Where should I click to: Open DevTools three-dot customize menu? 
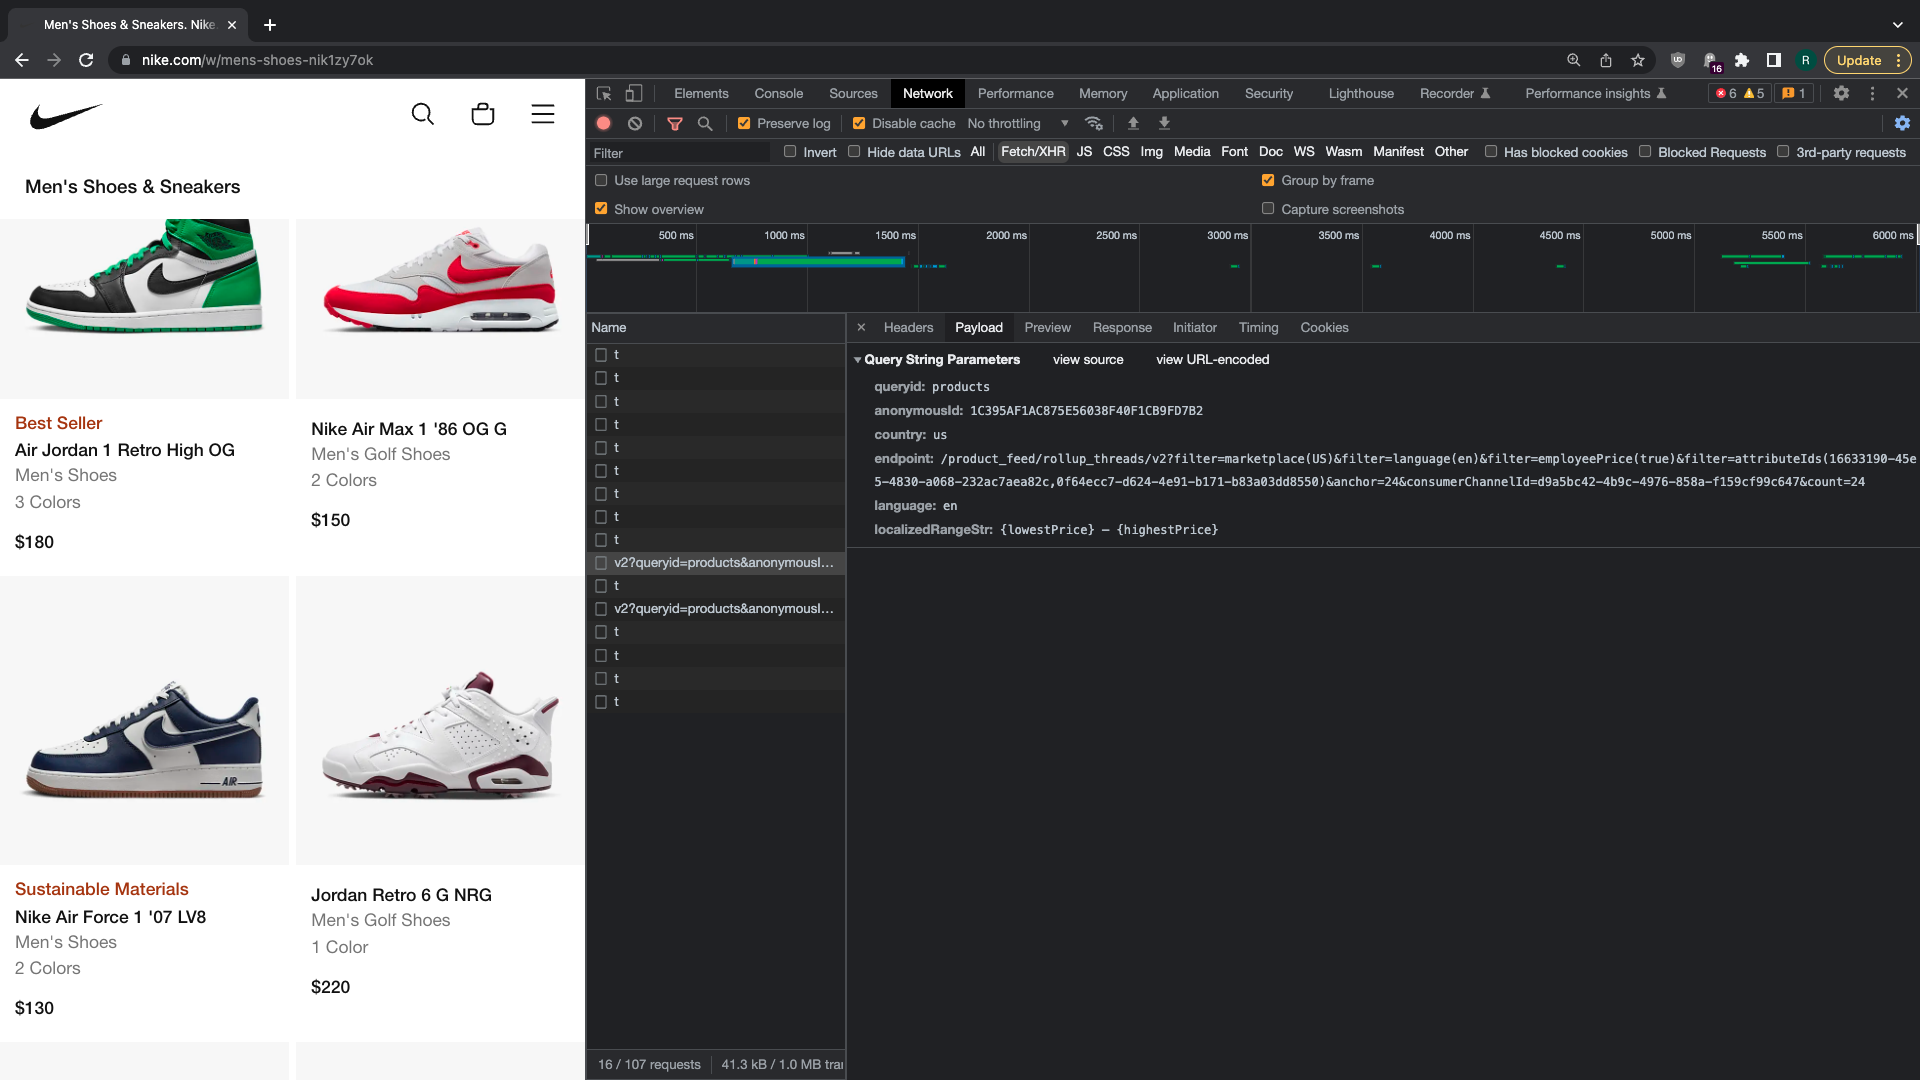[1873, 93]
